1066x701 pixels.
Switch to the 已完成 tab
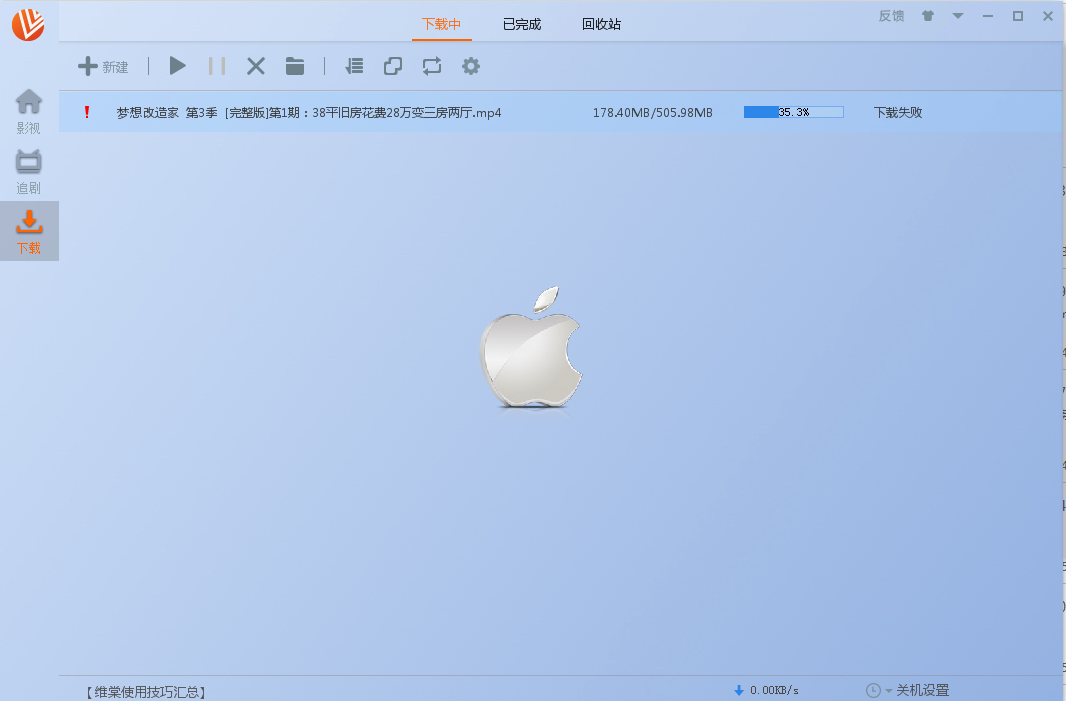tap(521, 24)
